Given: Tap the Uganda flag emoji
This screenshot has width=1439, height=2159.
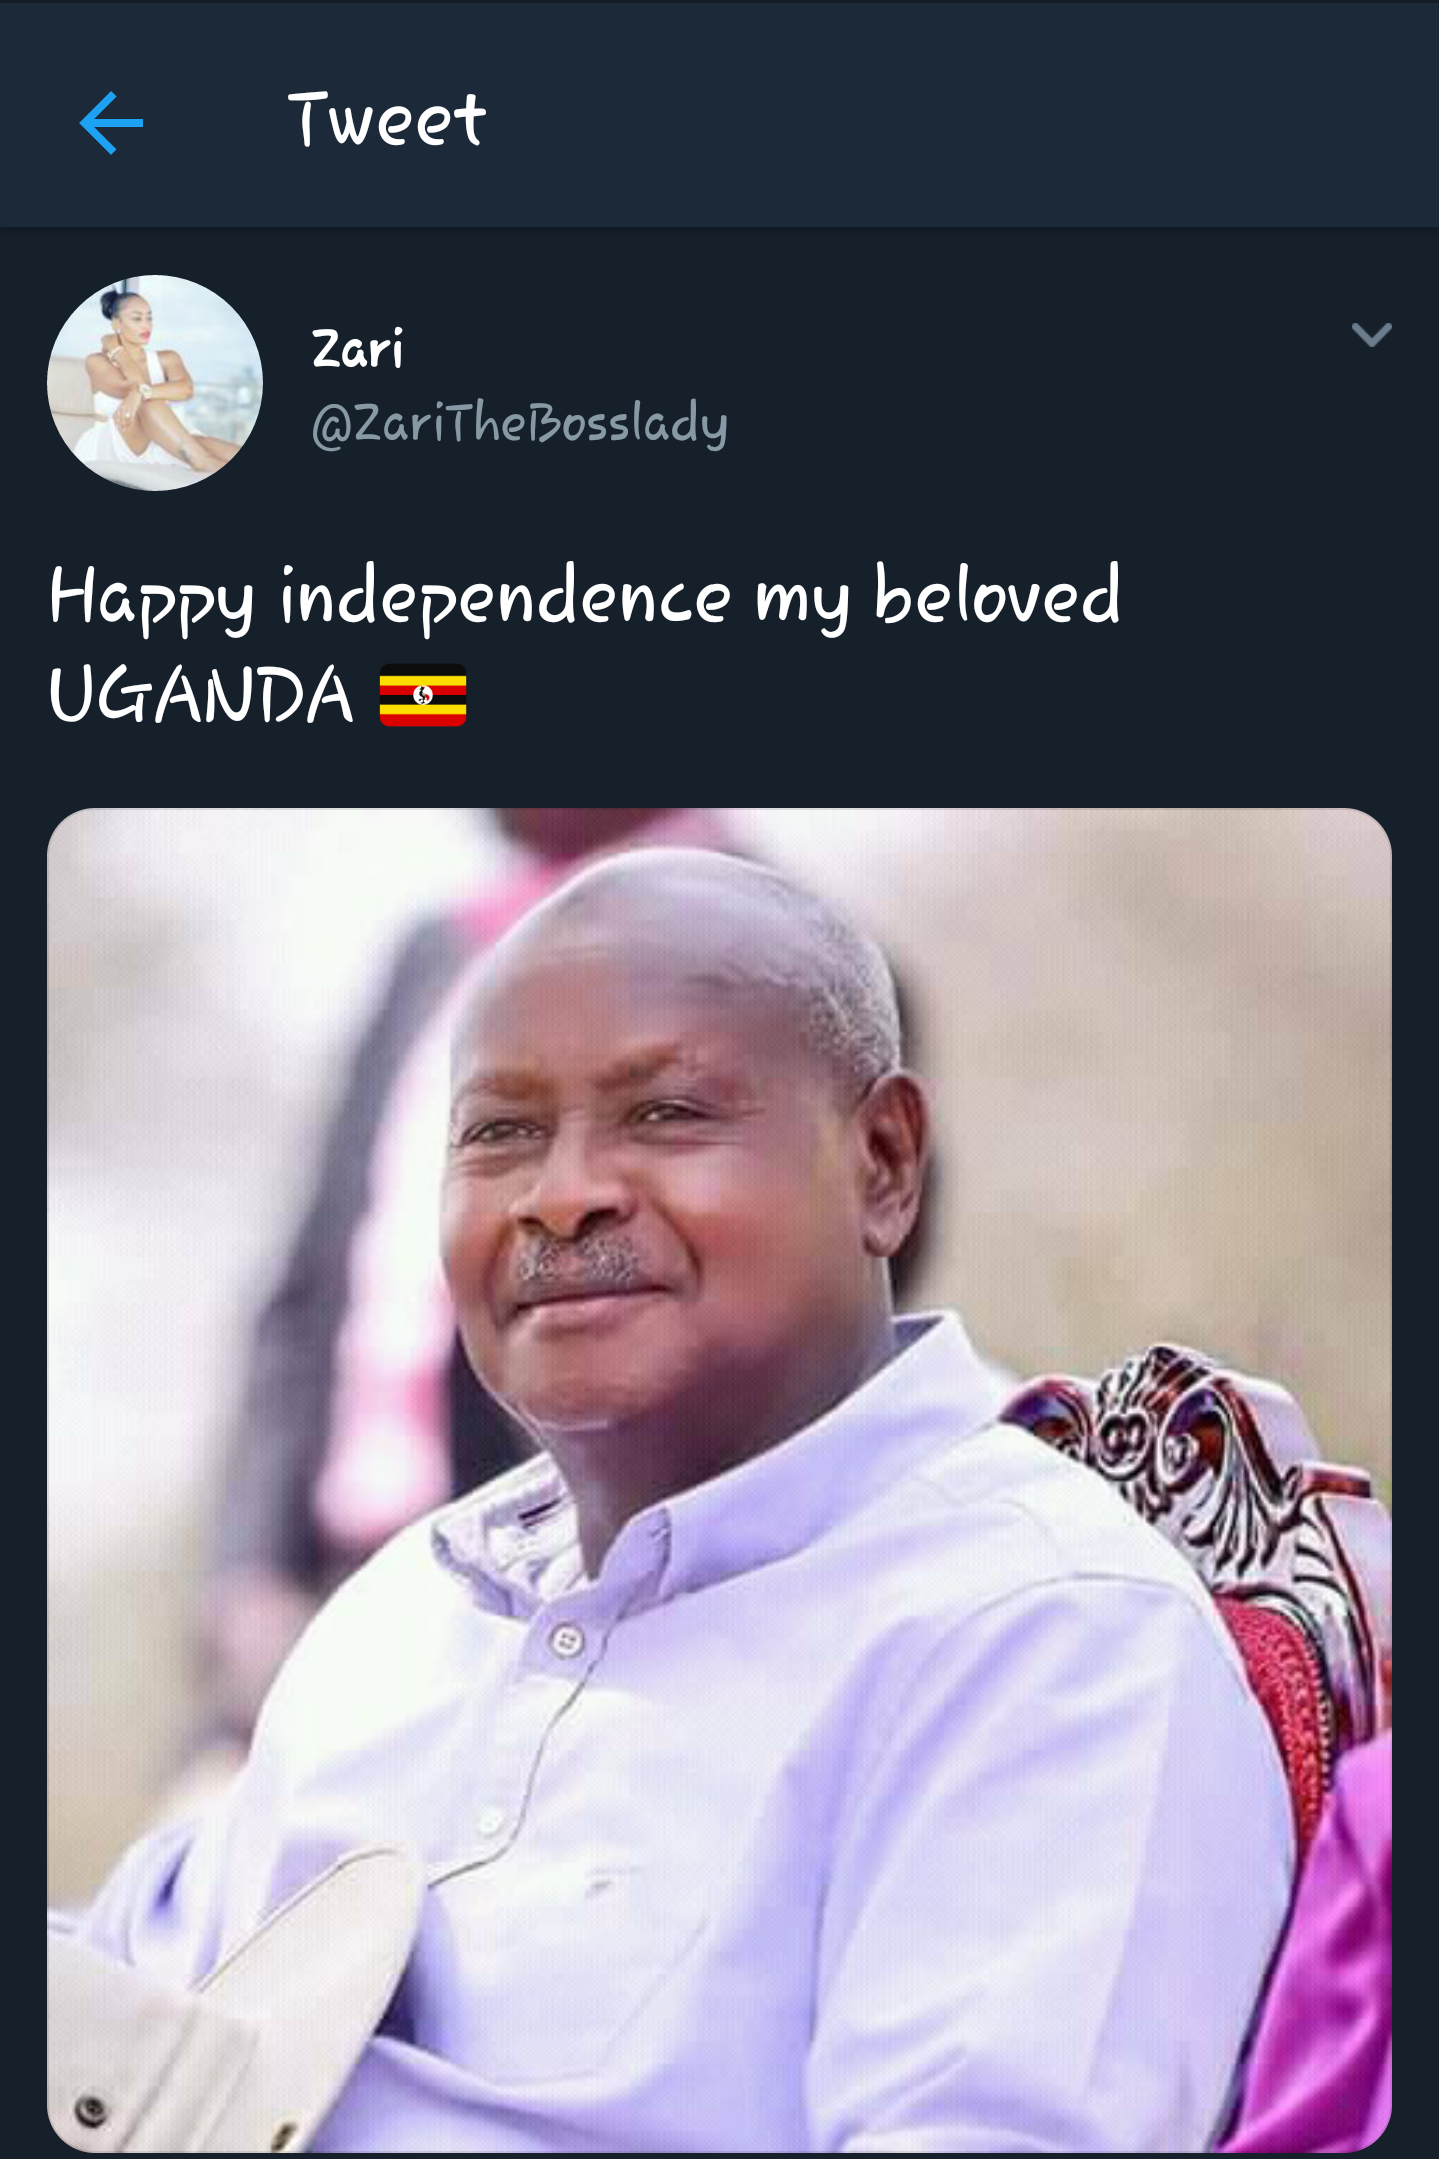Looking at the screenshot, I should pos(423,695).
